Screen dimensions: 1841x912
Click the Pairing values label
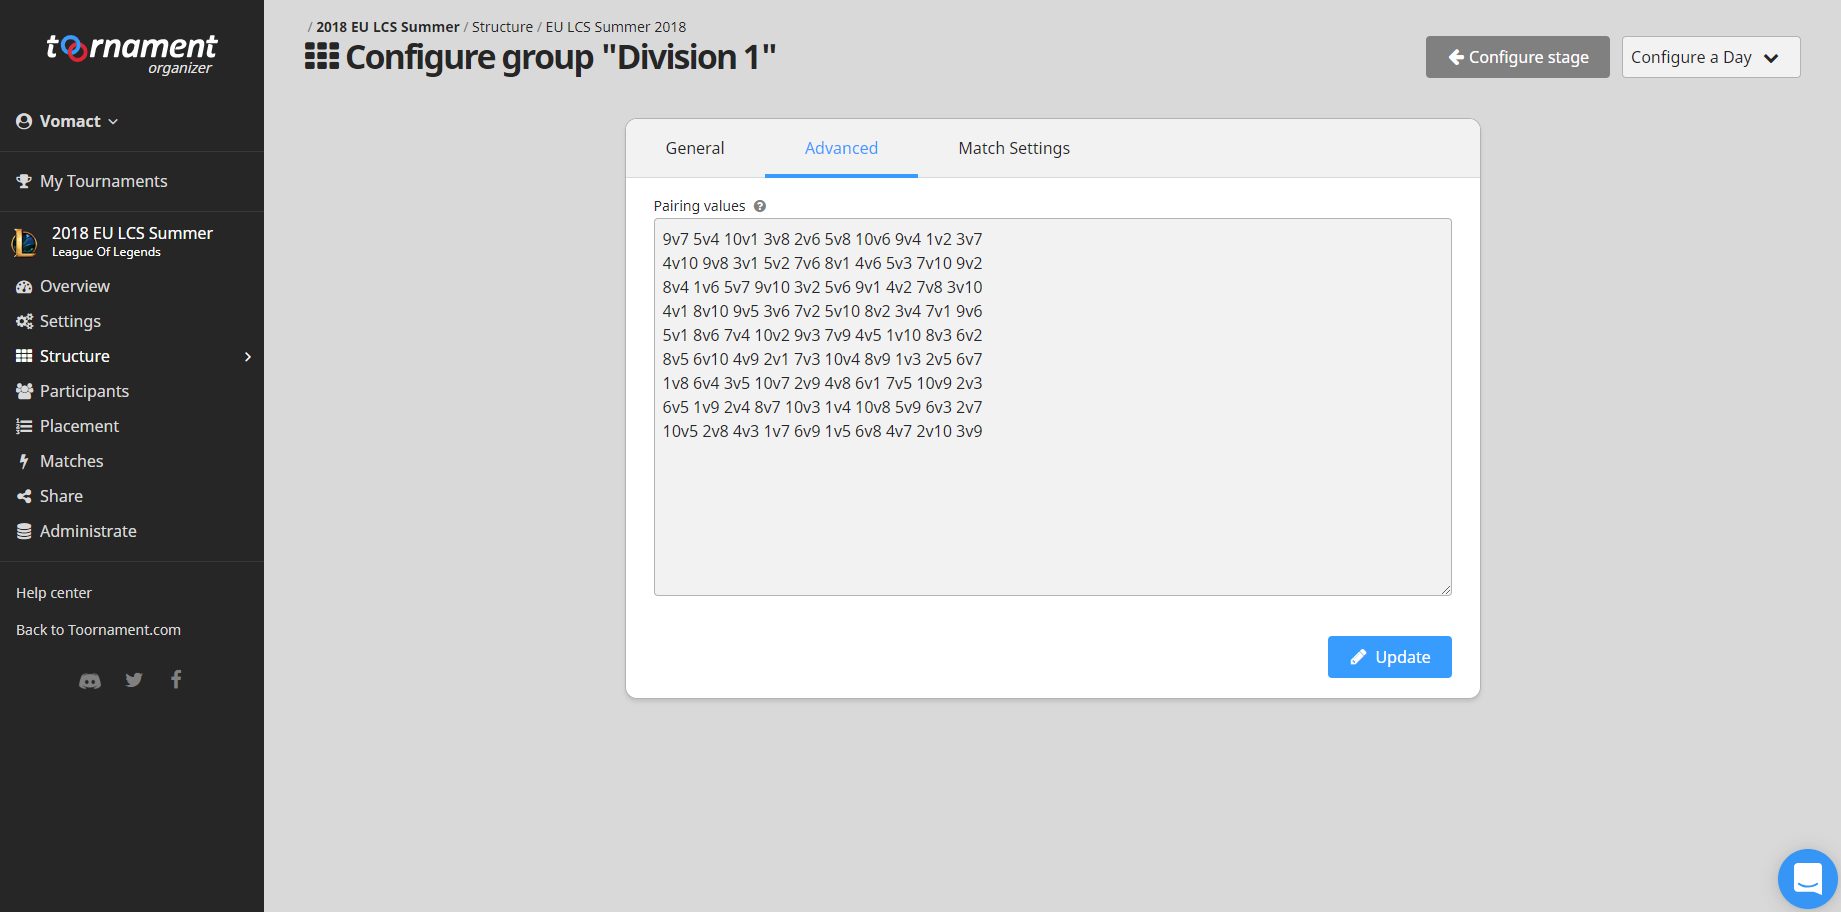699,206
